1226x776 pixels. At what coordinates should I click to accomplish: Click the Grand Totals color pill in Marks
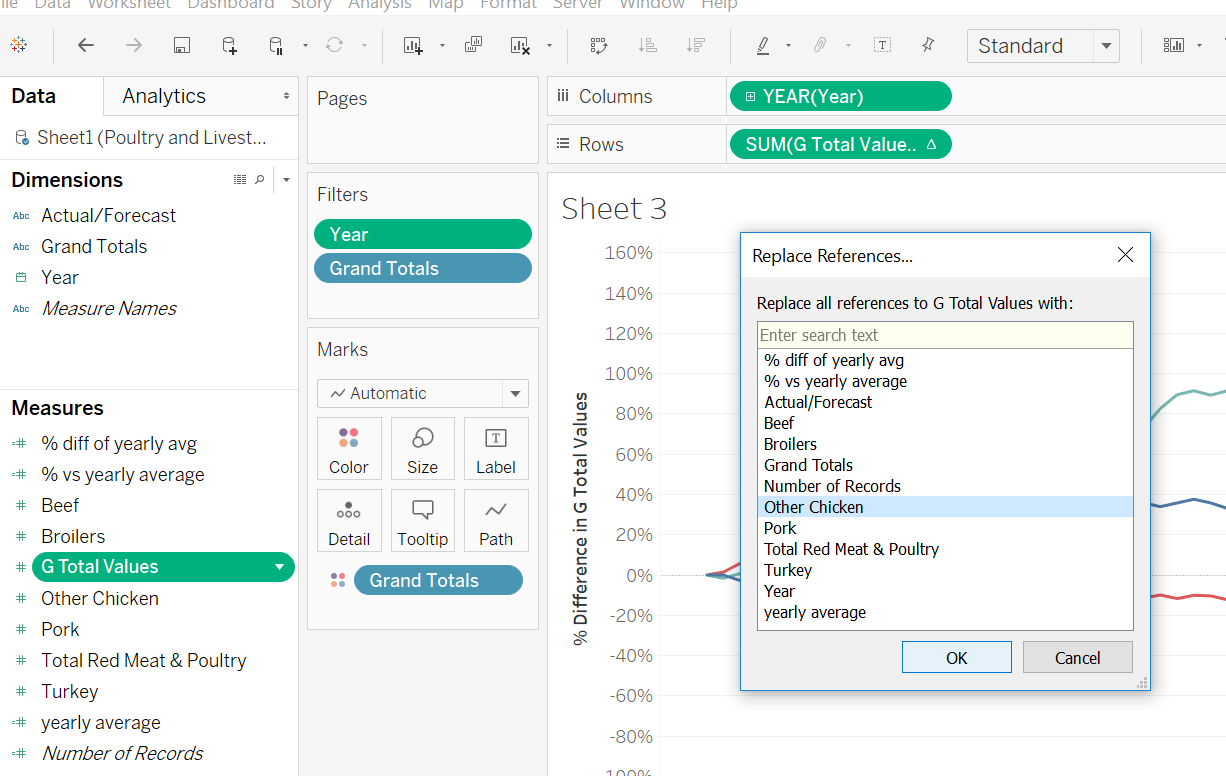pos(424,580)
